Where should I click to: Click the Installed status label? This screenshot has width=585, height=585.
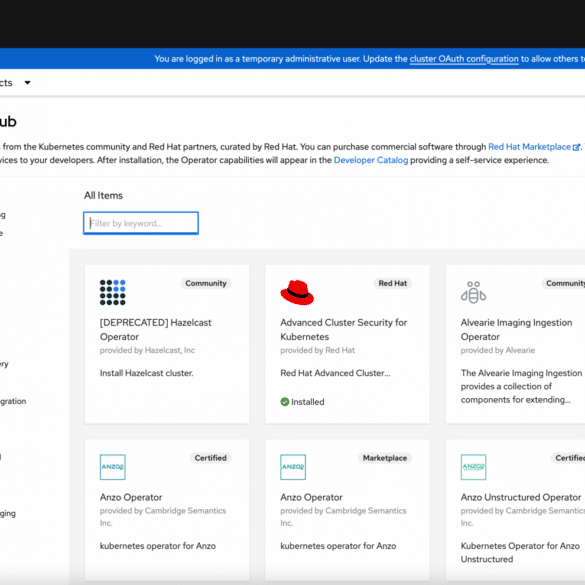pyautogui.click(x=308, y=402)
